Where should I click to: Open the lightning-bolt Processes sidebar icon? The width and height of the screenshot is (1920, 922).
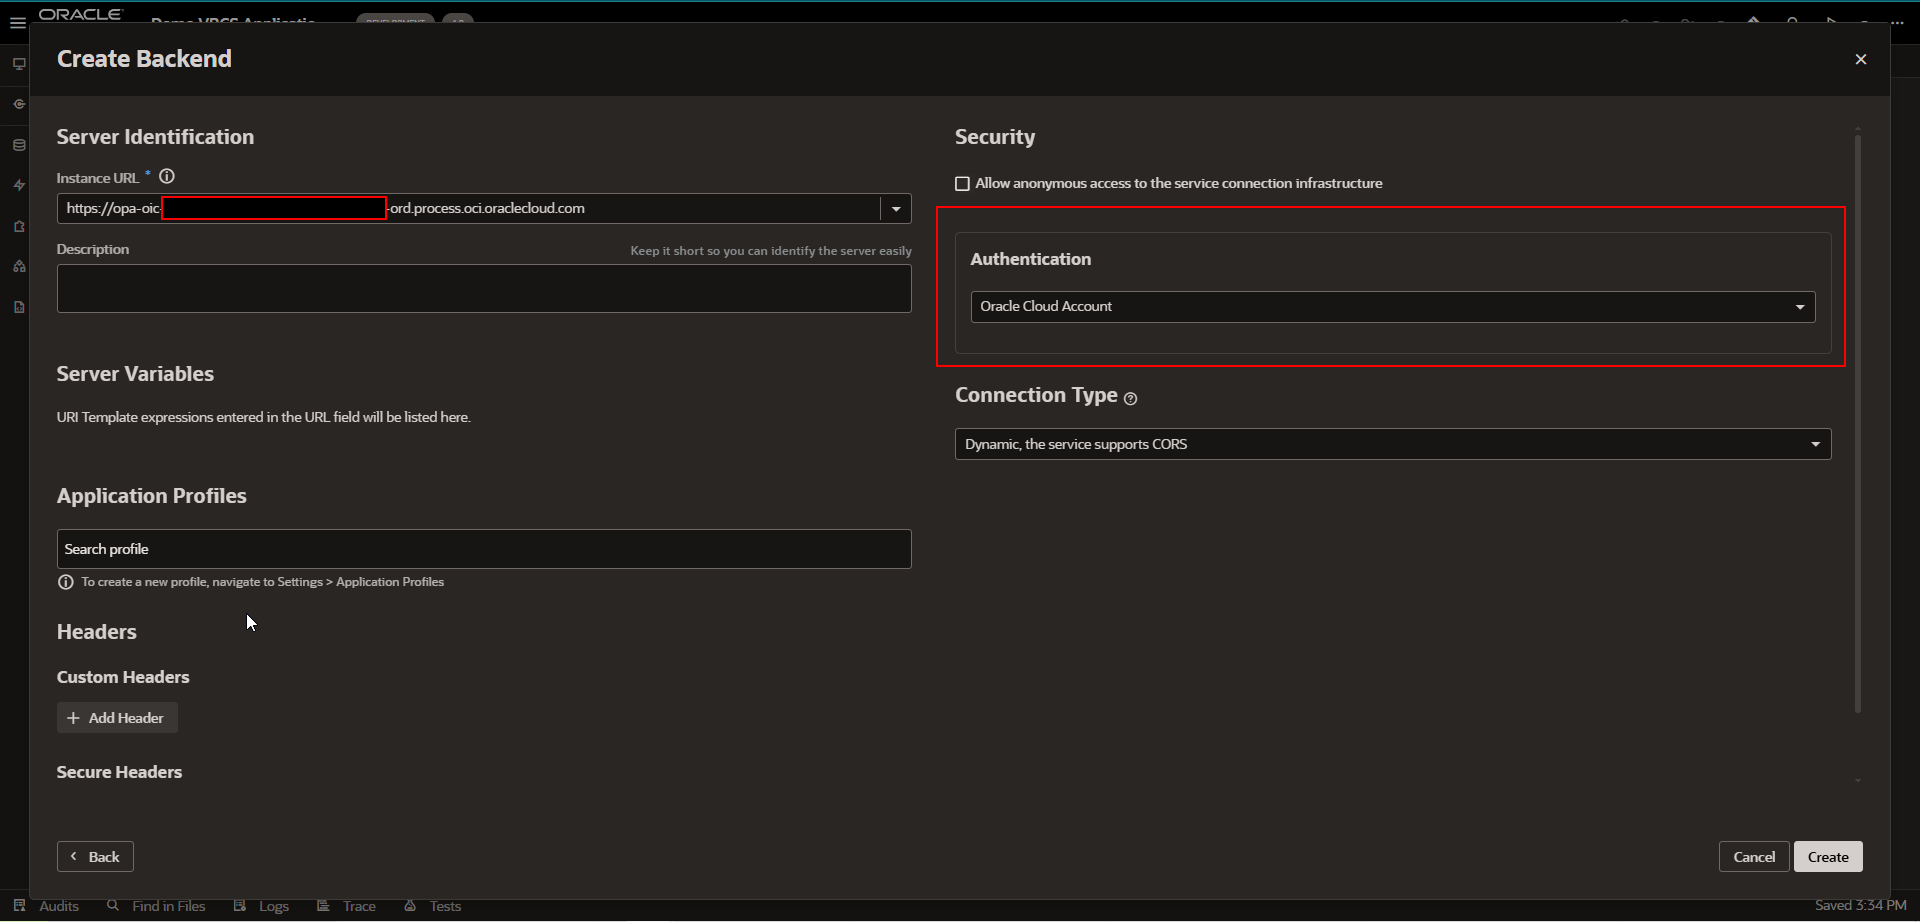(18, 185)
